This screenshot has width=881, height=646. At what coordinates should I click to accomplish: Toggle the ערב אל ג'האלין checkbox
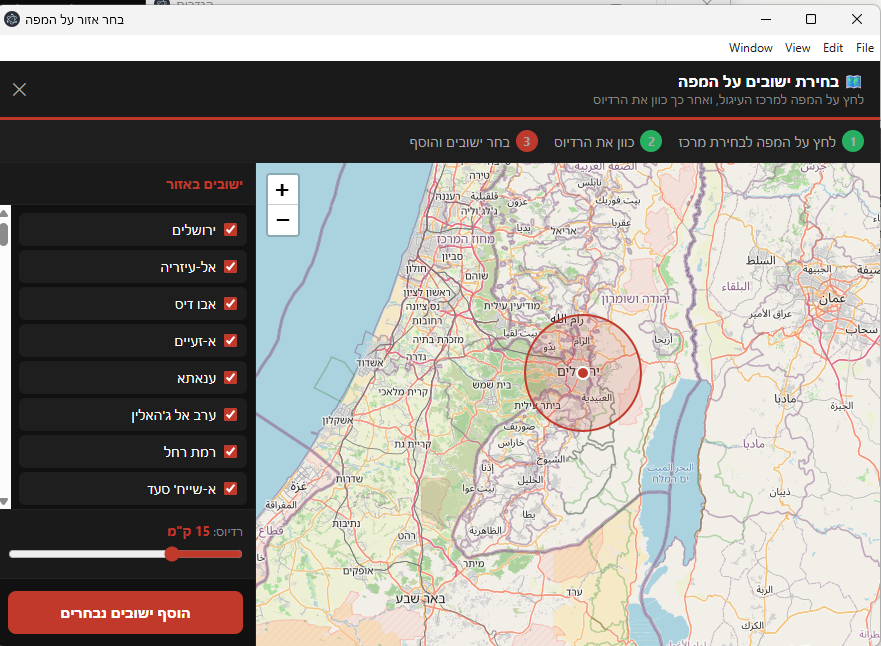[230, 415]
